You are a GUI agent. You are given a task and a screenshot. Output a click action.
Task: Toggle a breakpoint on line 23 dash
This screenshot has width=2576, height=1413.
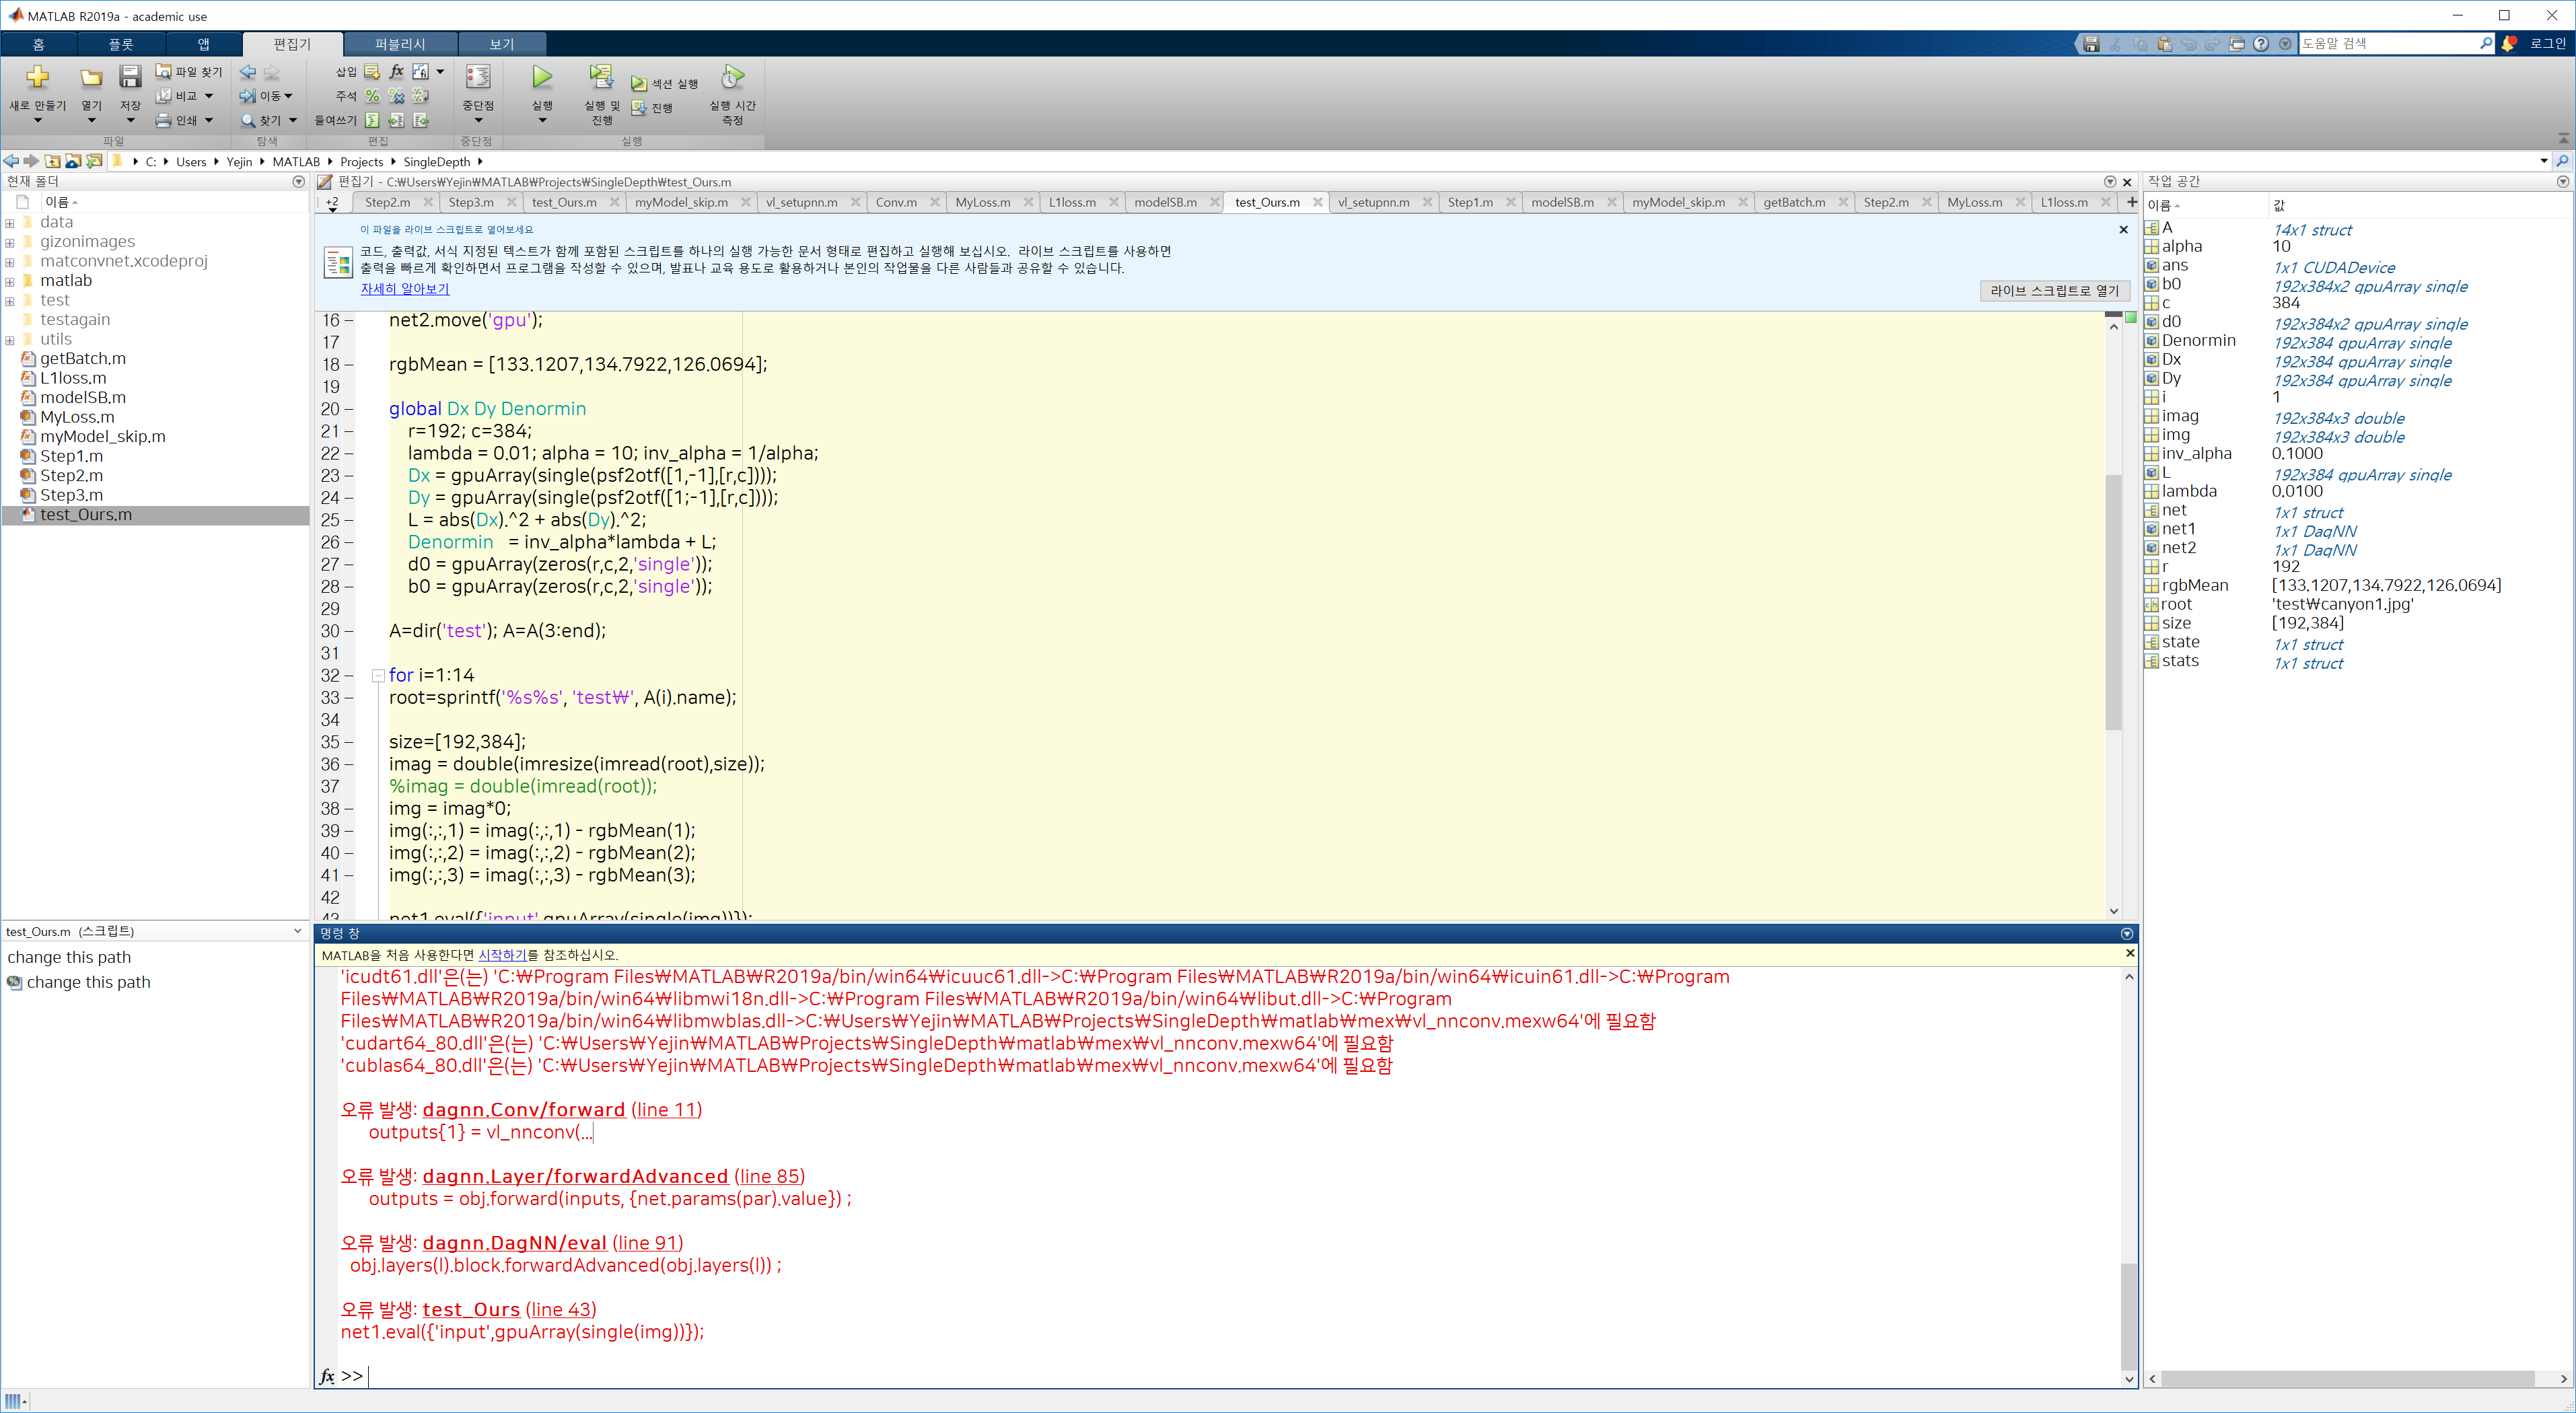[349, 476]
